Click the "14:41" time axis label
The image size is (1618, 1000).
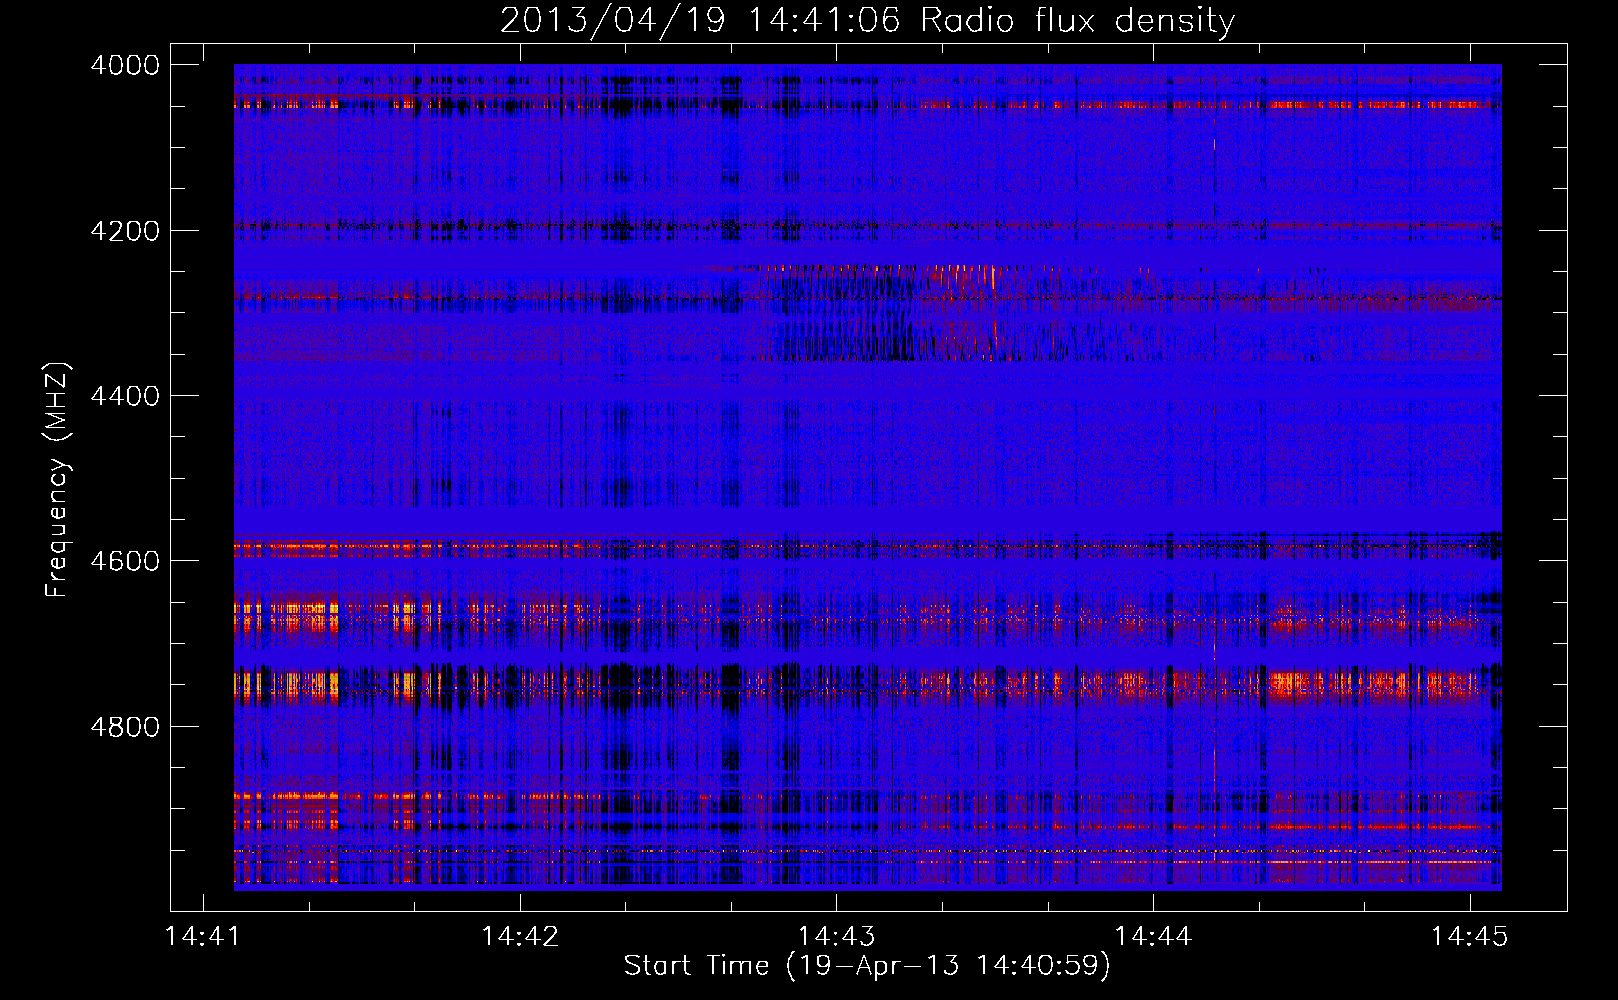[x=204, y=936]
